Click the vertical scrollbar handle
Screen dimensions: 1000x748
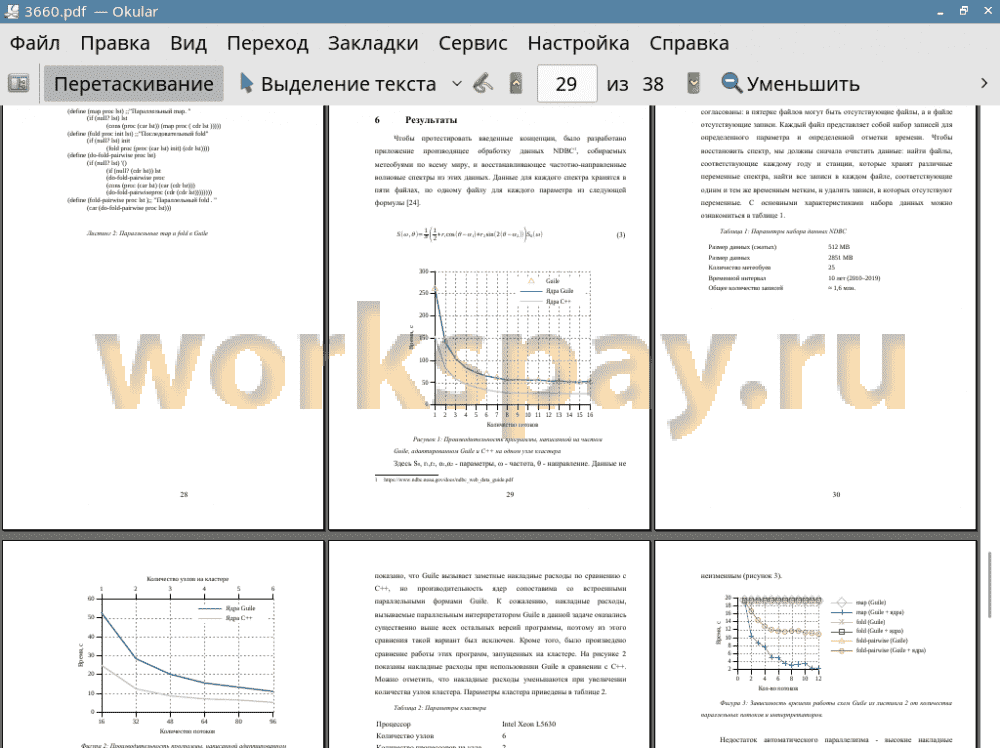pos(989,585)
